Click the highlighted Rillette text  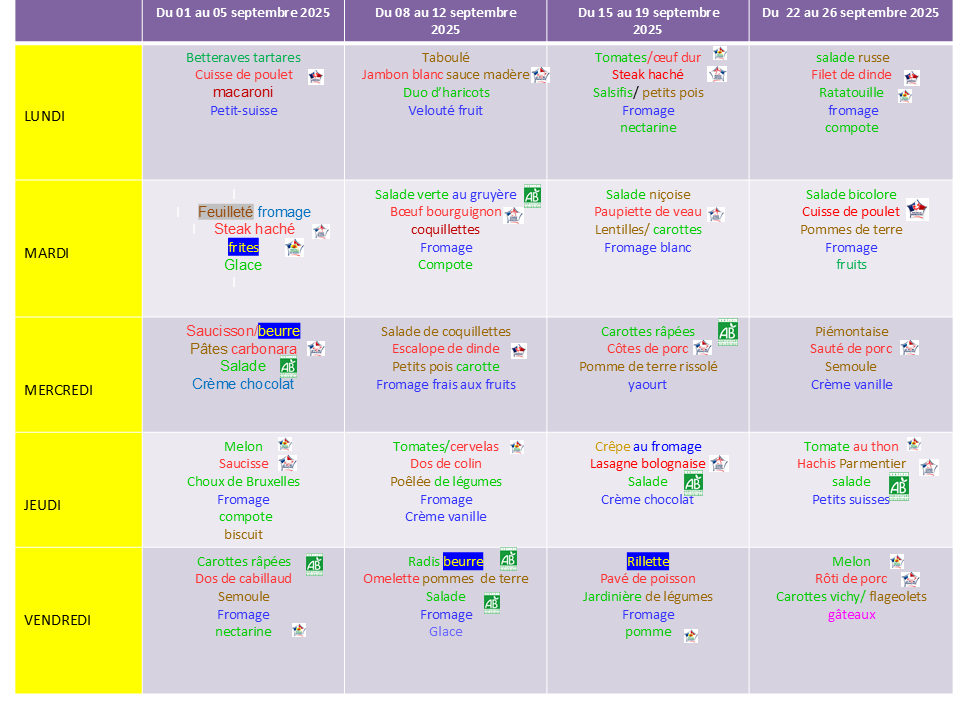point(648,561)
